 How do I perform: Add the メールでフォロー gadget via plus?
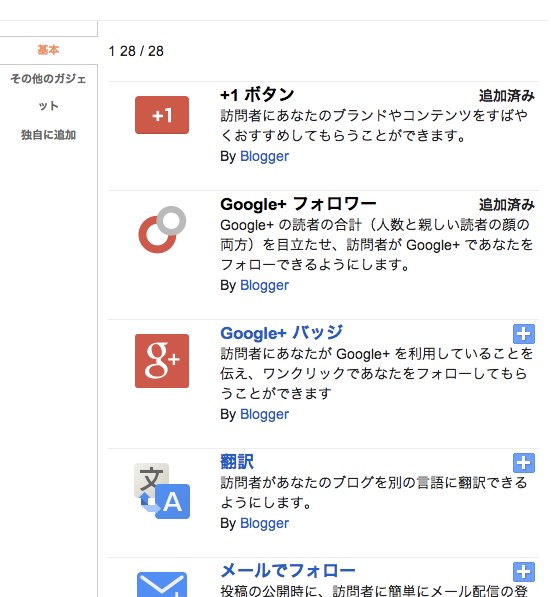click(524, 572)
